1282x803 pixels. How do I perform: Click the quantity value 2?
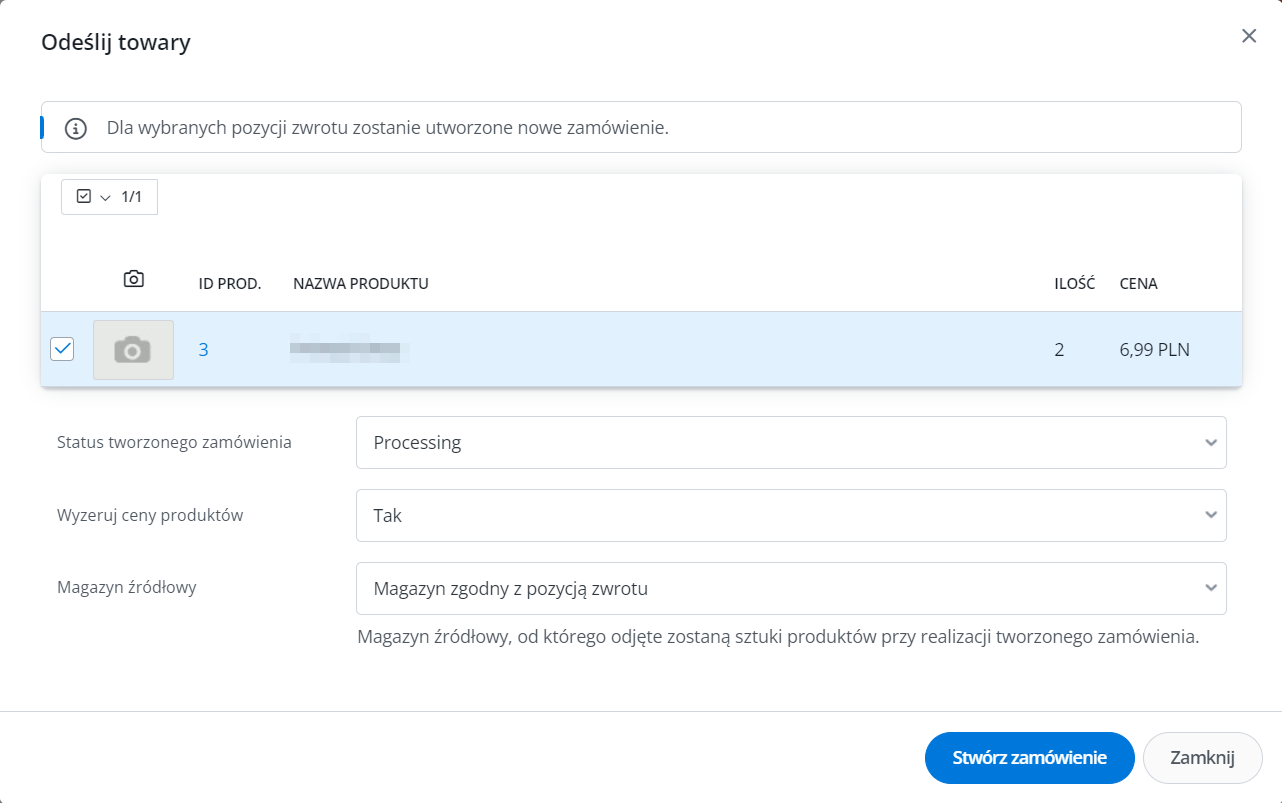(x=1059, y=350)
